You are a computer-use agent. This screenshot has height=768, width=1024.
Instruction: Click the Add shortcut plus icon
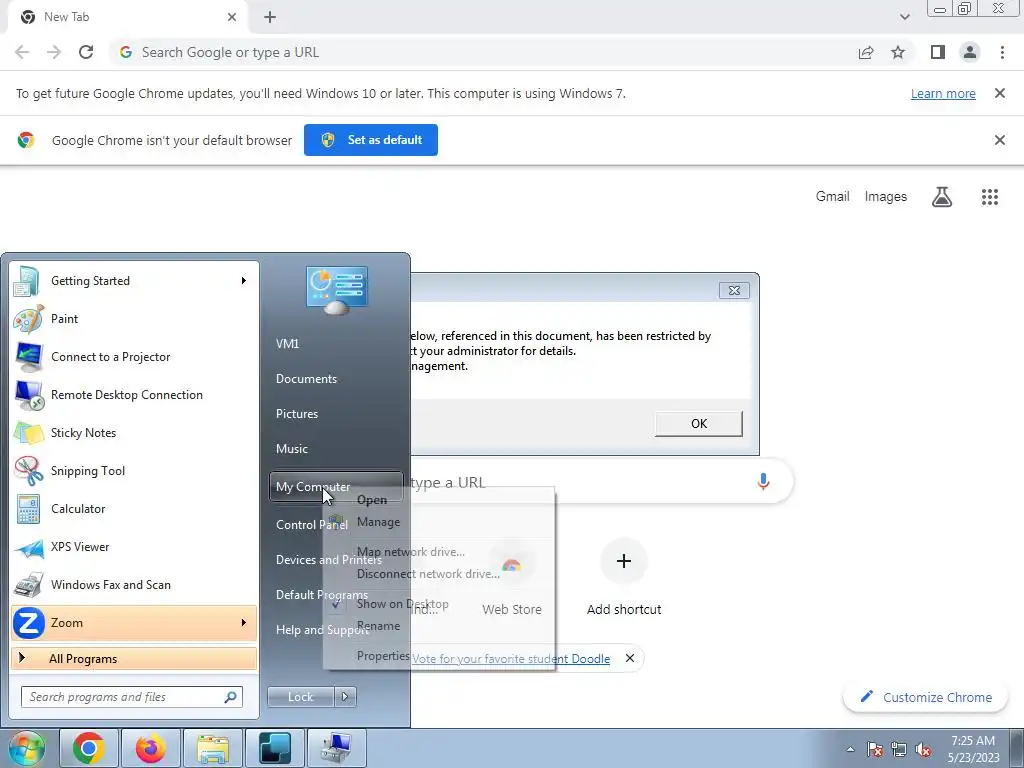pos(624,561)
